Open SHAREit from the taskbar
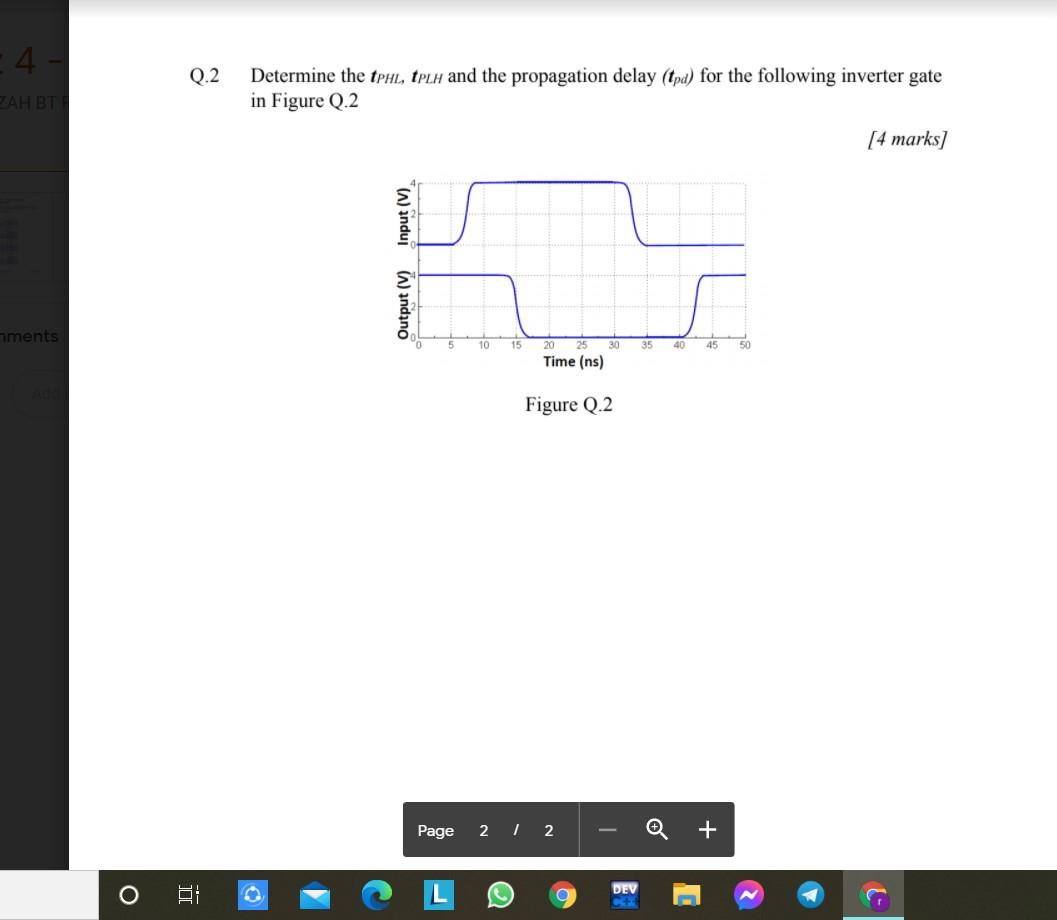Viewport: 1057px width, 920px height. click(252, 895)
